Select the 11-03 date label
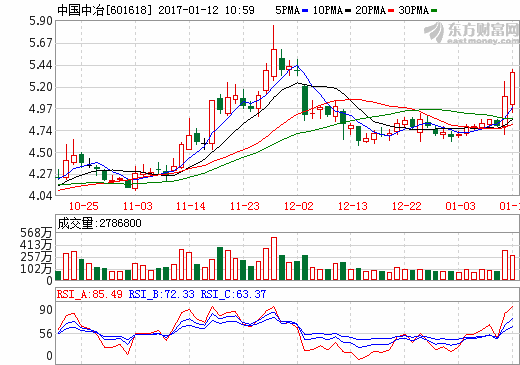Screen dimensions: 520x365 pyautogui.click(x=138, y=206)
